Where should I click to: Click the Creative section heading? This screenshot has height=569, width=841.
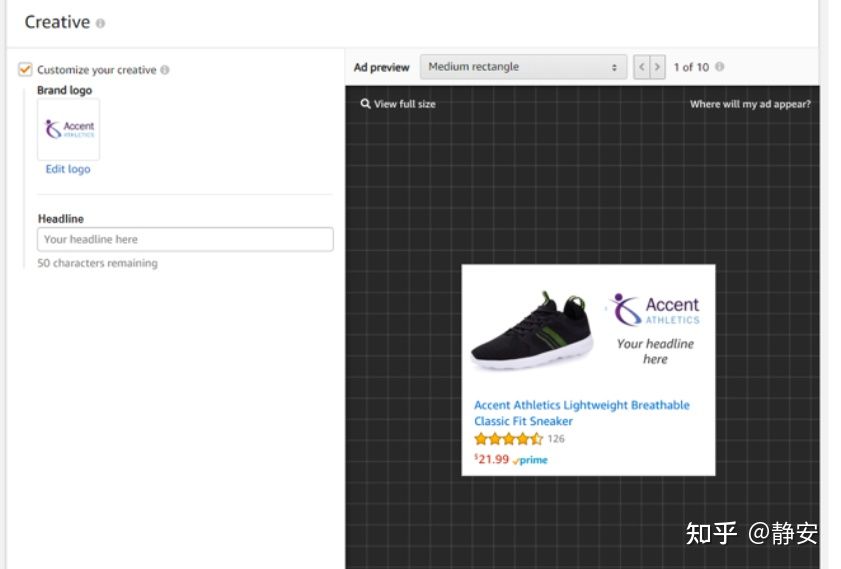[x=57, y=22]
